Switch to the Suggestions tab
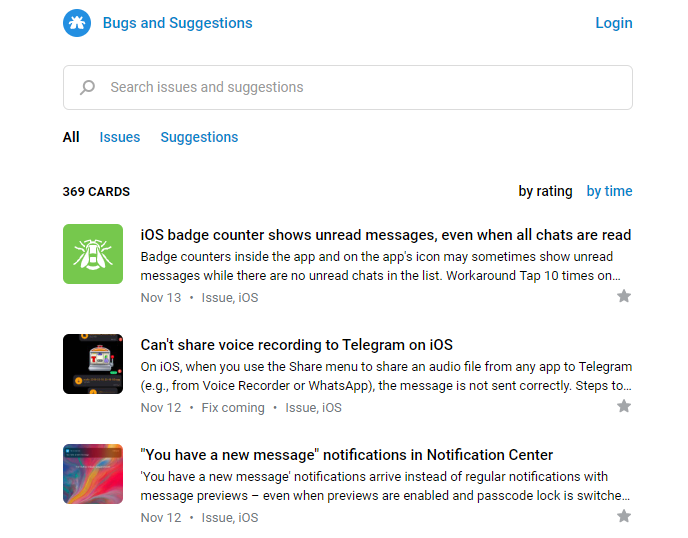 click(x=199, y=137)
